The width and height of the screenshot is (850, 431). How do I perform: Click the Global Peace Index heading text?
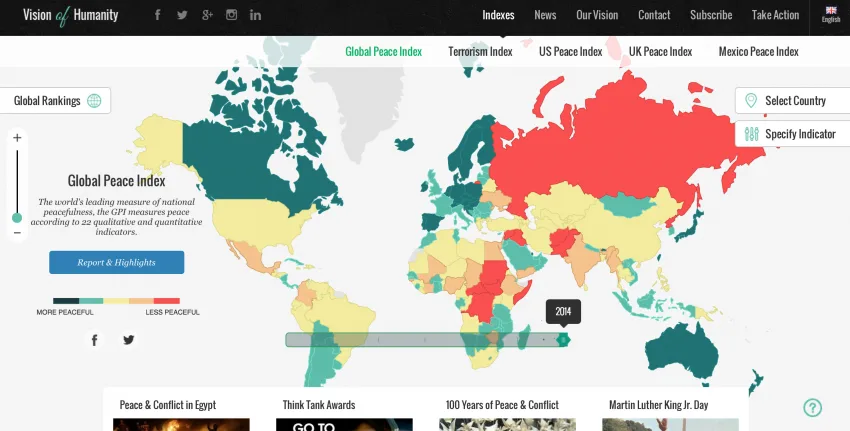point(117,181)
